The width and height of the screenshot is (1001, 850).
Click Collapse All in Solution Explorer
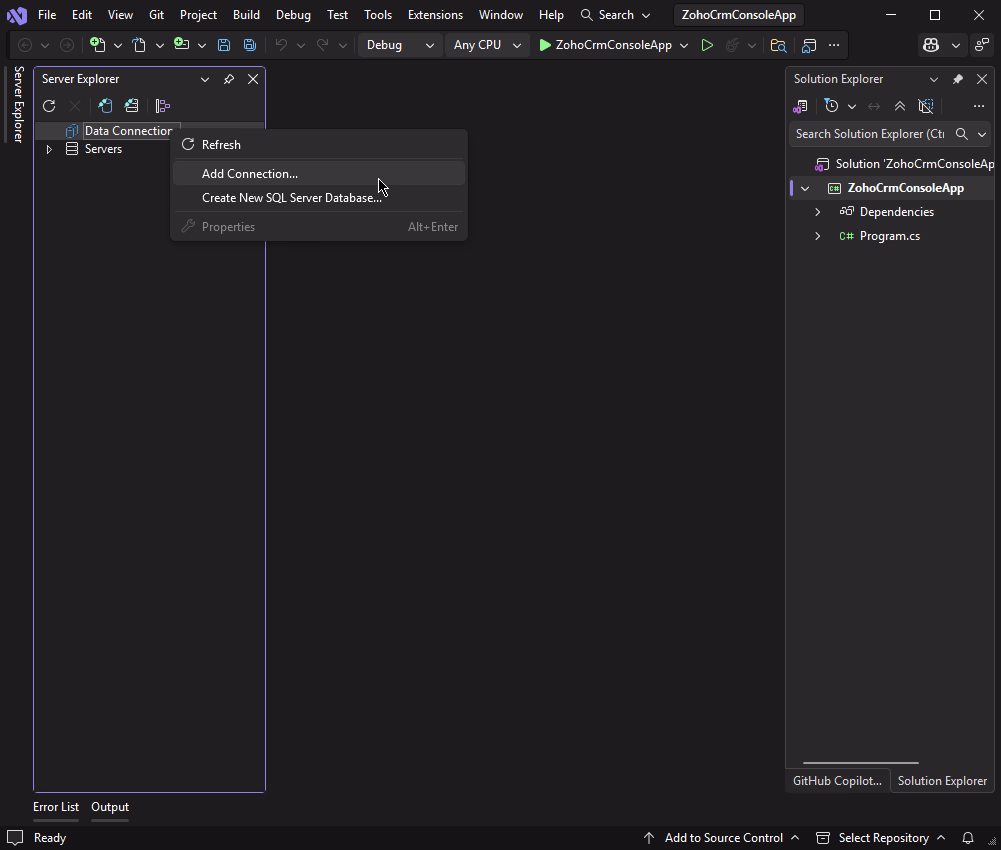tap(900, 106)
